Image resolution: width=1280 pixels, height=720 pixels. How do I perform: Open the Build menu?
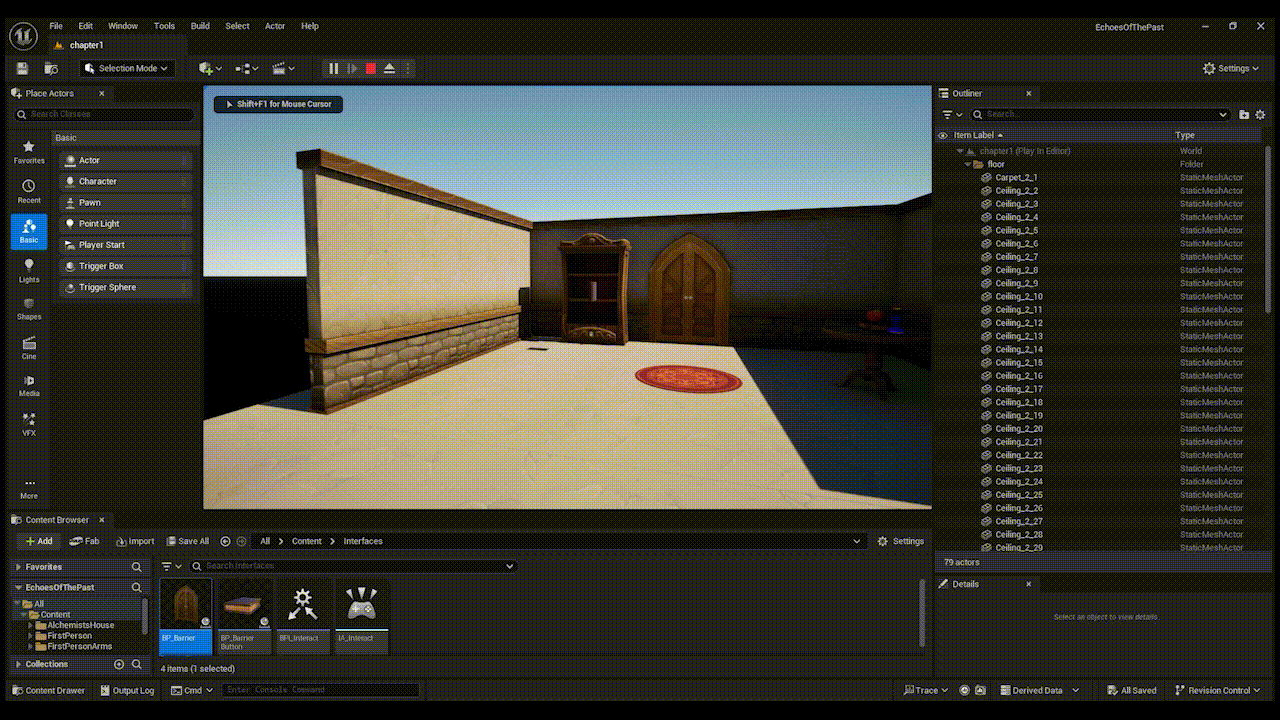pyautogui.click(x=200, y=26)
